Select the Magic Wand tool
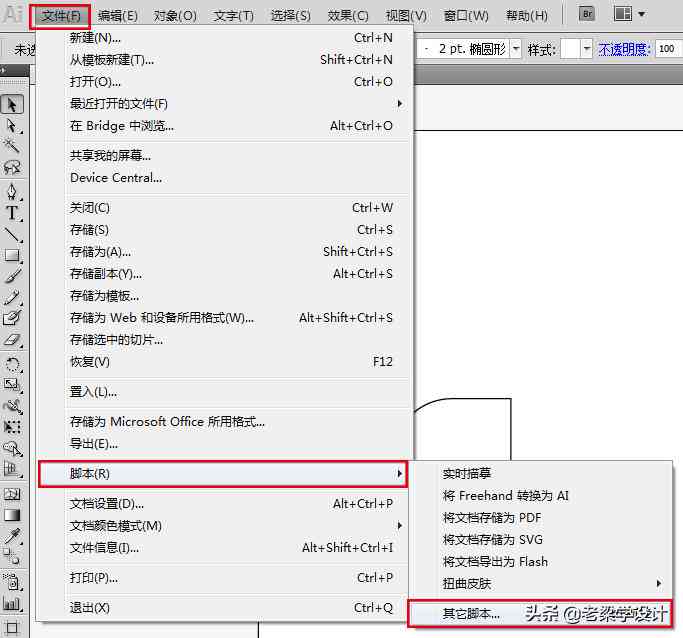Viewport: 683px width, 638px height. [12, 146]
